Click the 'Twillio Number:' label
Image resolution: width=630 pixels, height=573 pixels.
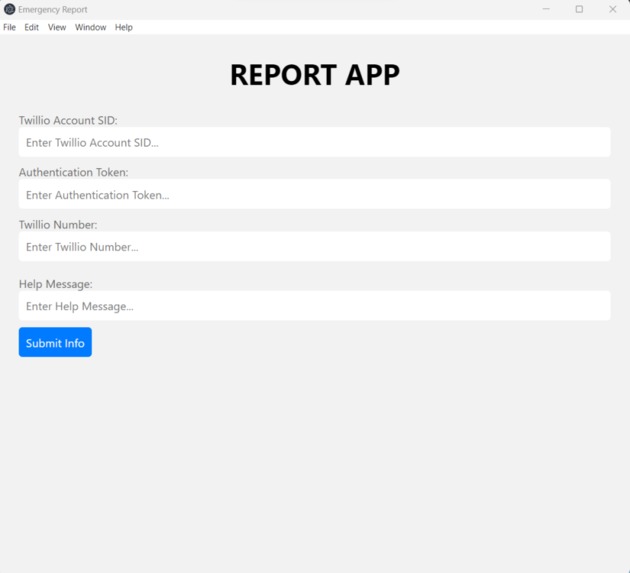pyautogui.click(x=58, y=225)
